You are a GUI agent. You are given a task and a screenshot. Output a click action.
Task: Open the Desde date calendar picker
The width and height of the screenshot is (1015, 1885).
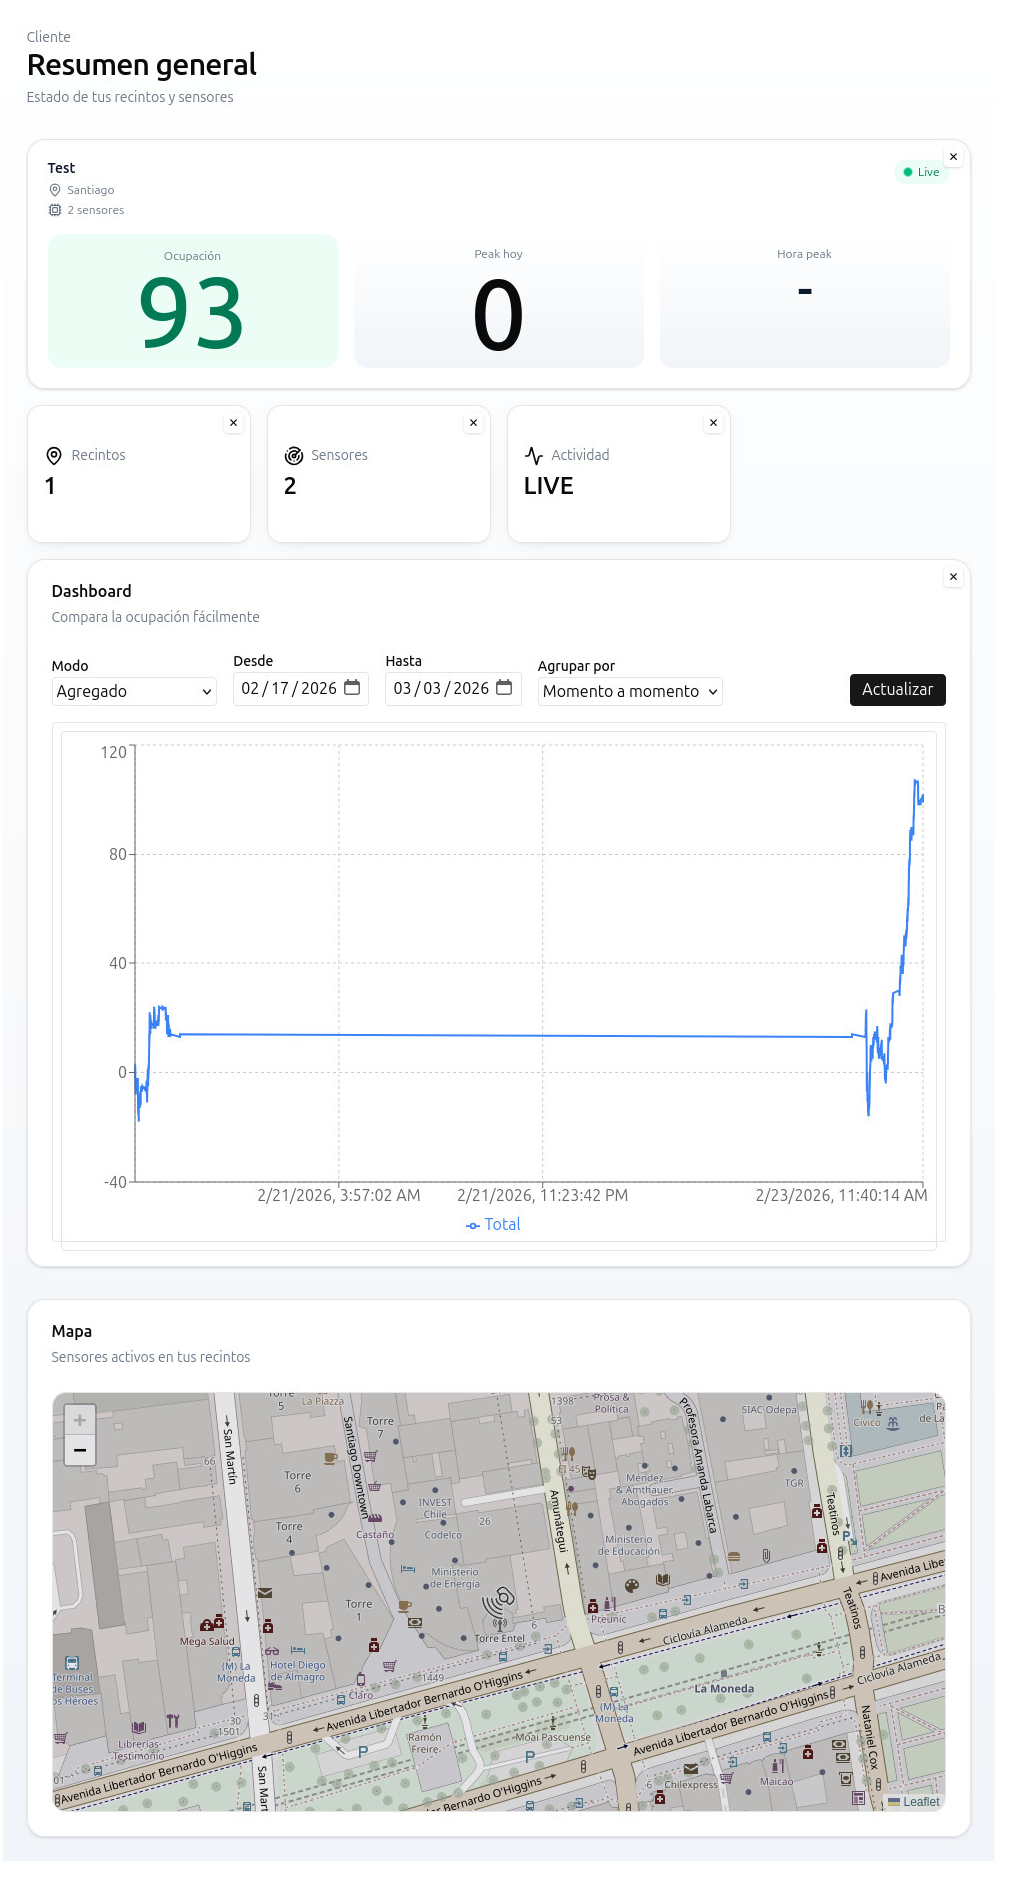[352, 688]
